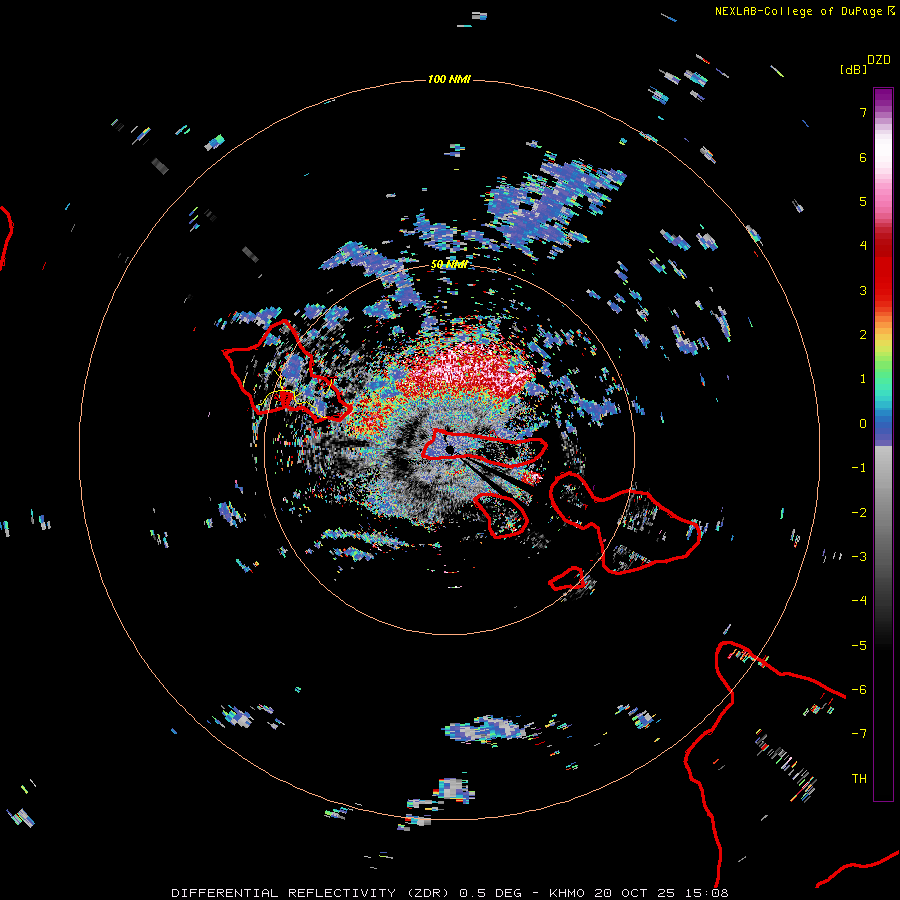
Task: Click the 0 value on the color scale
Action: click(863, 424)
